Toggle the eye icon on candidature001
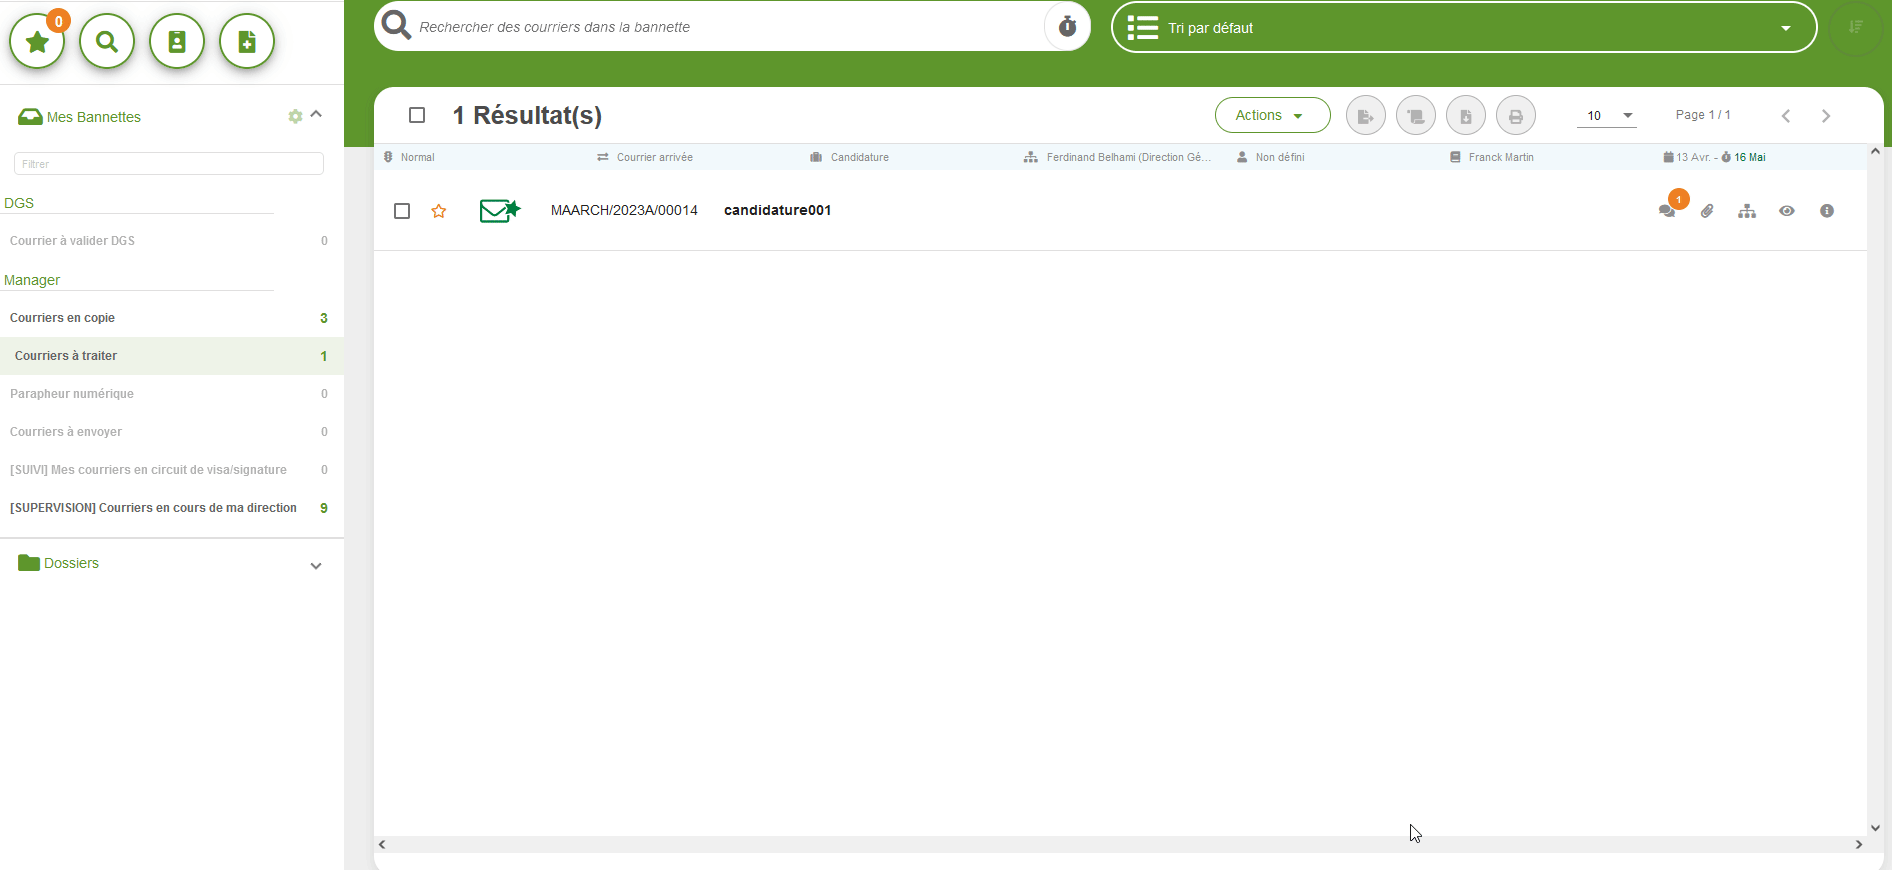 click(1787, 211)
